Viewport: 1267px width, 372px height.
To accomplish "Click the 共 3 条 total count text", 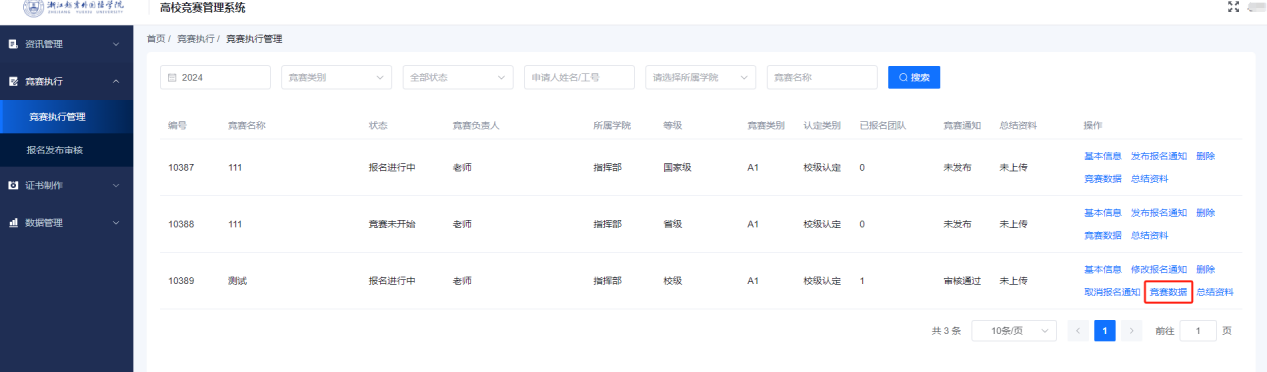I will tap(946, 330).
